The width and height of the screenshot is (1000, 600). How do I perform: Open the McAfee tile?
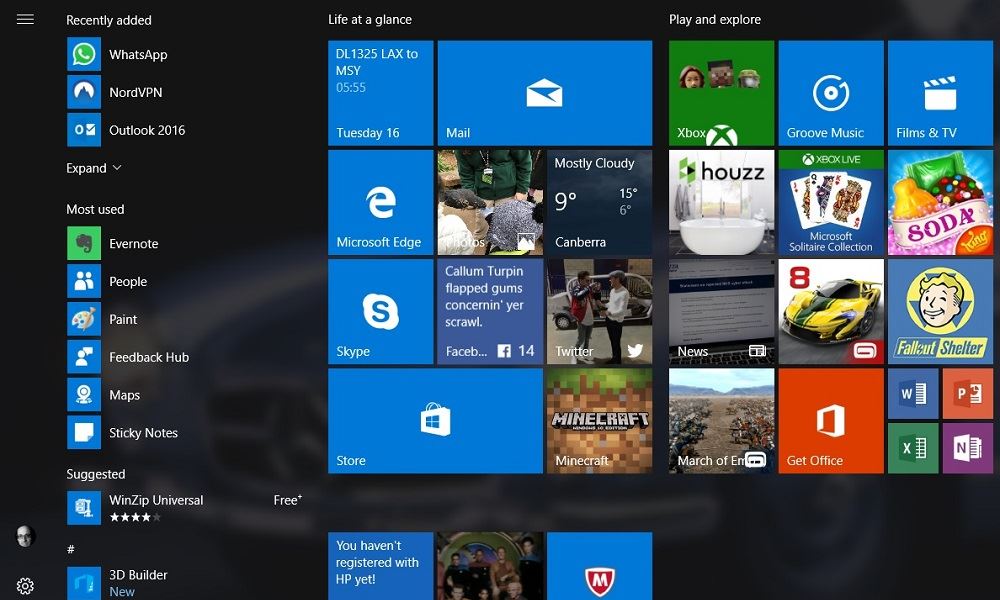coord(599,566)
